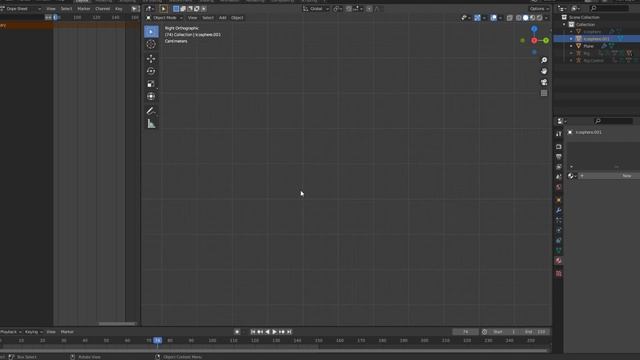Collapse the Collection in outliner
Screen dimensions: 640x360
pyautogui.click(x=565, y=24)
